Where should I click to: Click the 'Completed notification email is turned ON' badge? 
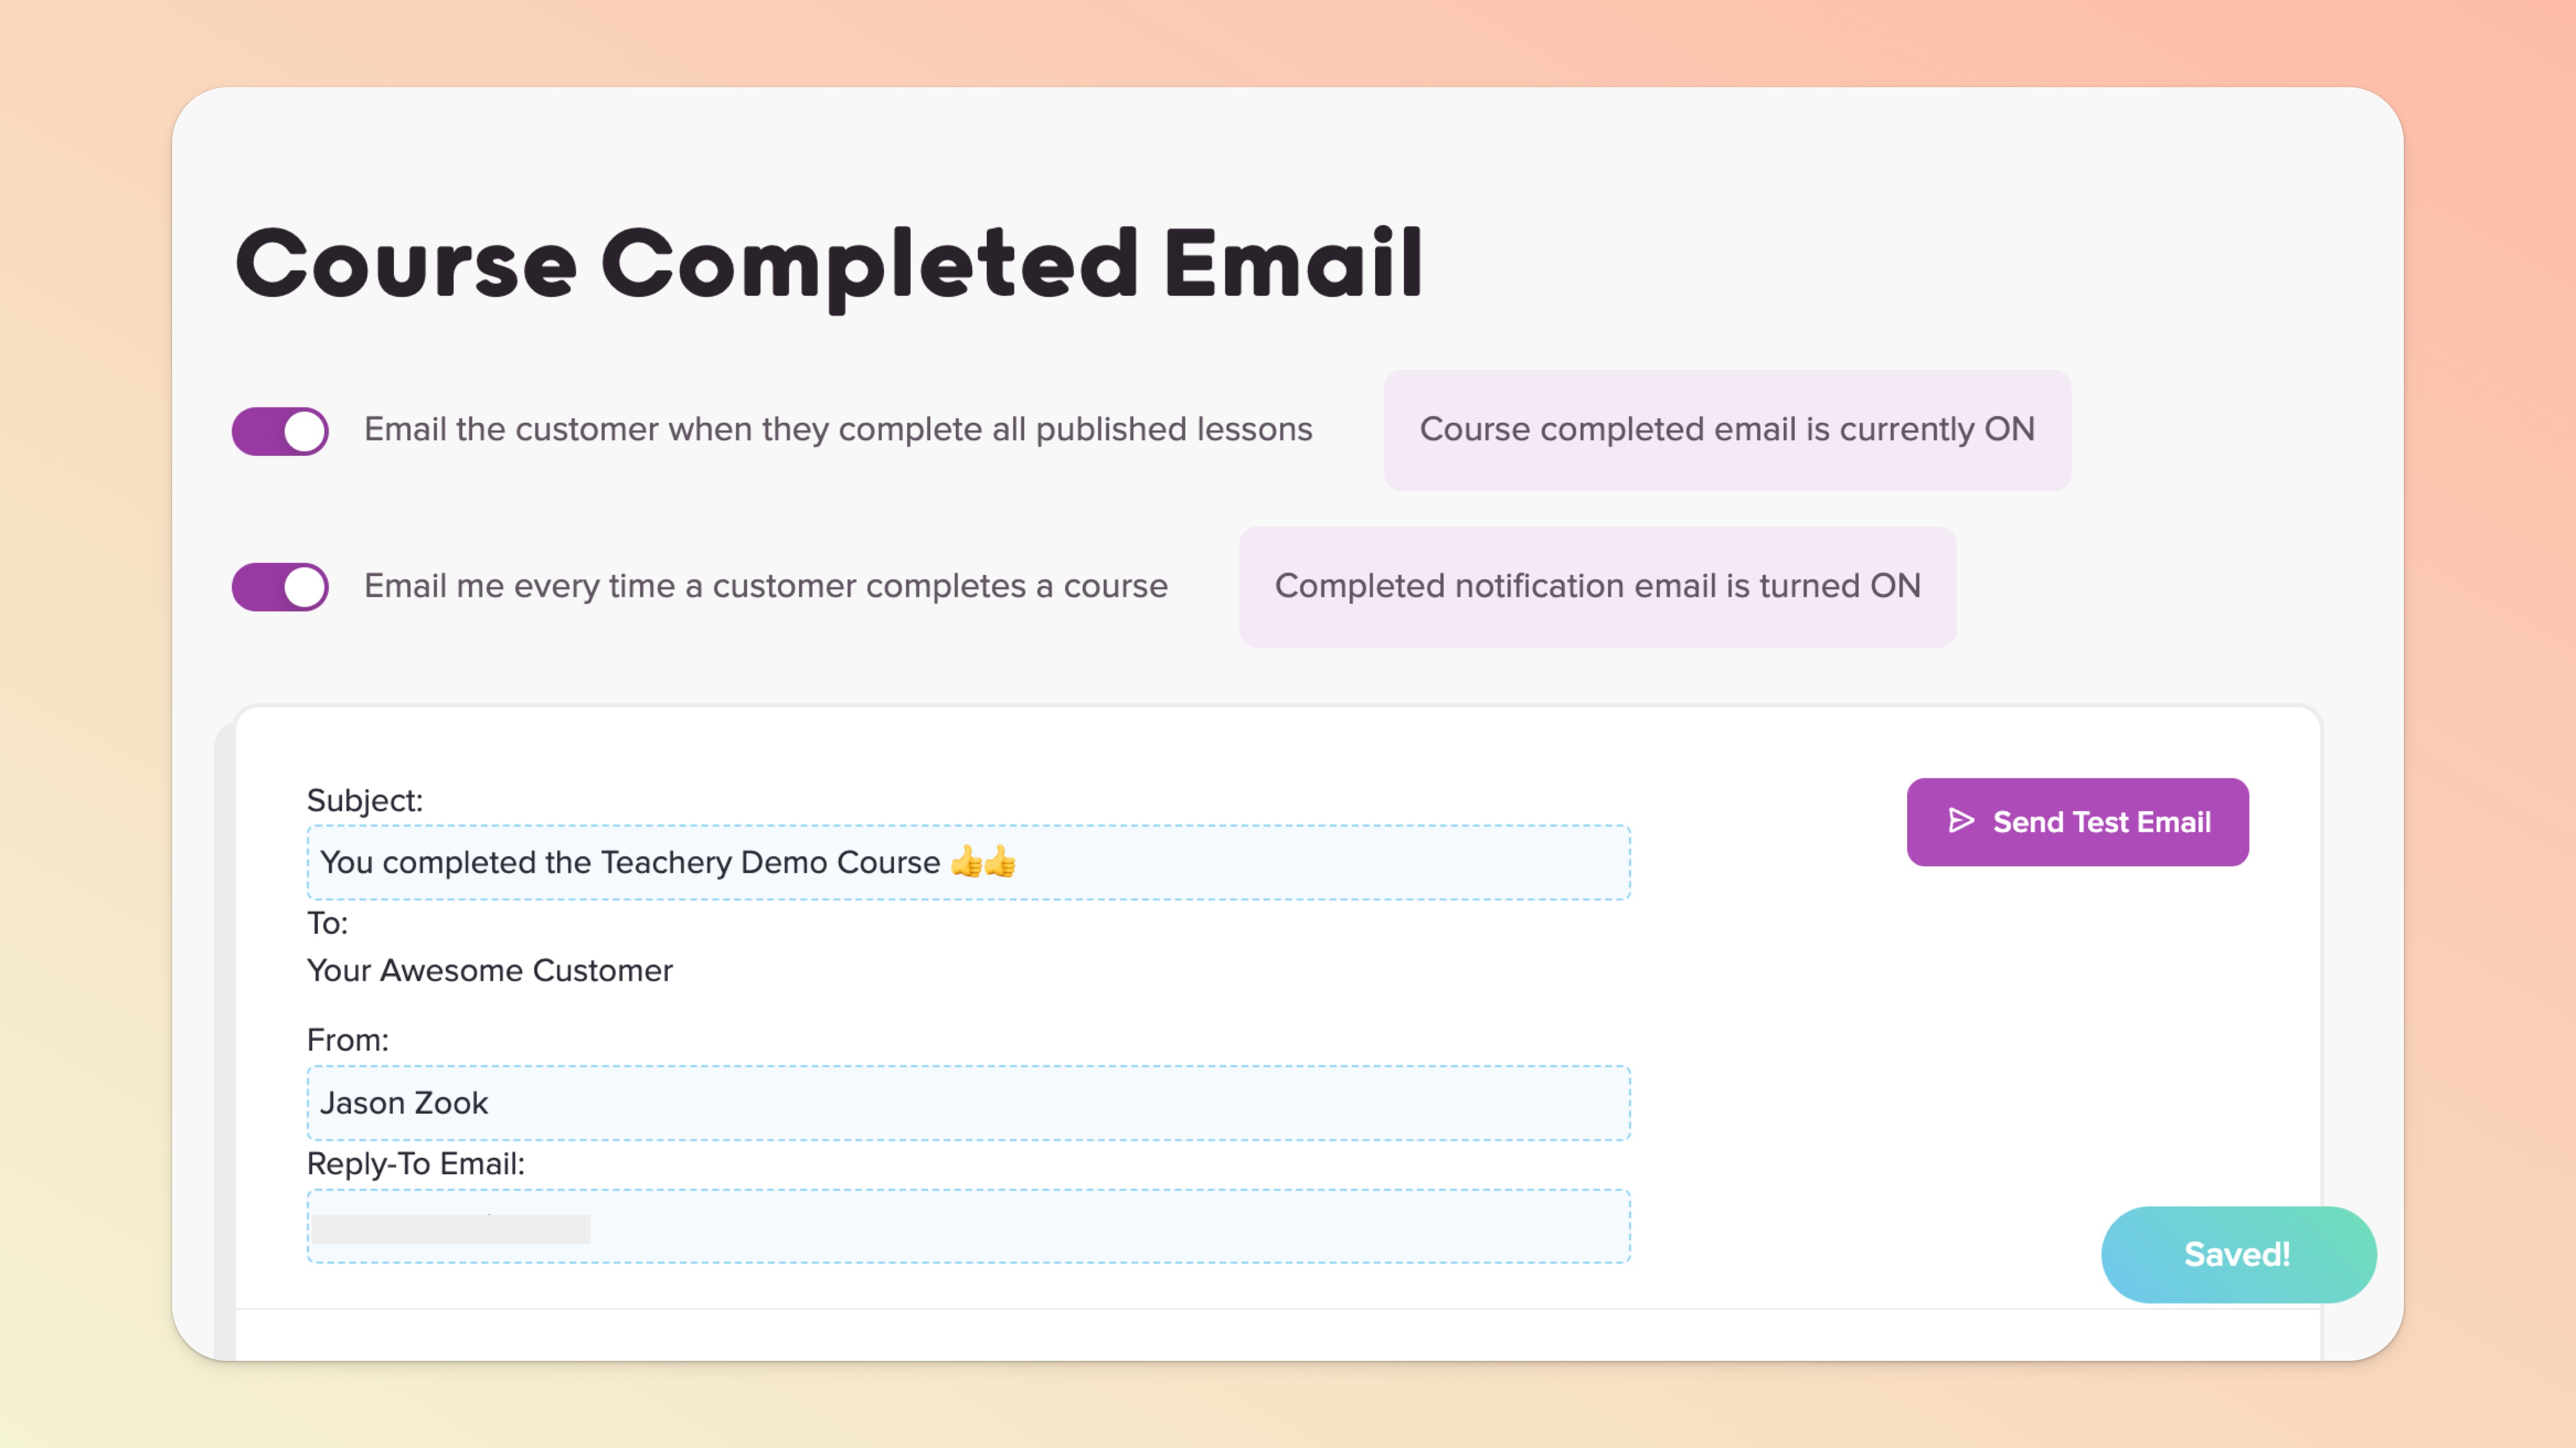point(1597,587)
